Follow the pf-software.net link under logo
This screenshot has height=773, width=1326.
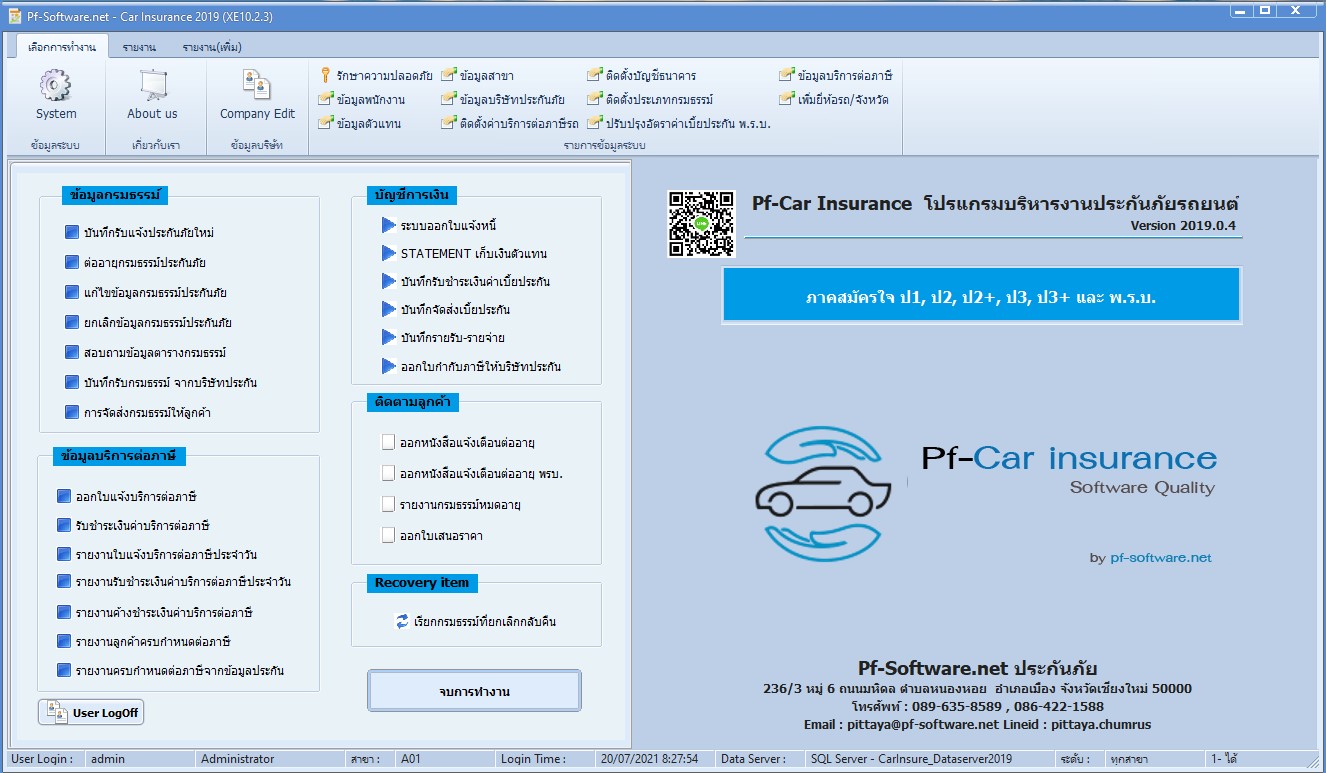pos(1160,558)
